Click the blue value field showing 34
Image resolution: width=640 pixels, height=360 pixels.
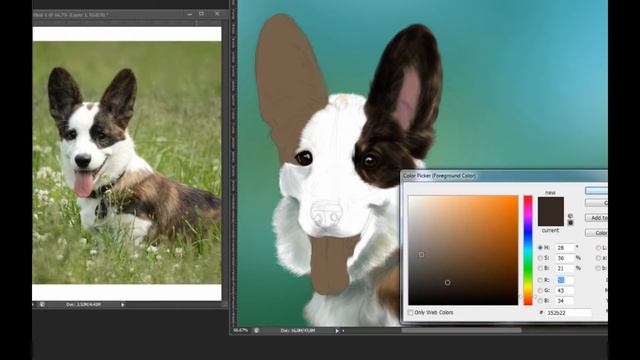(x=565, y=300)
